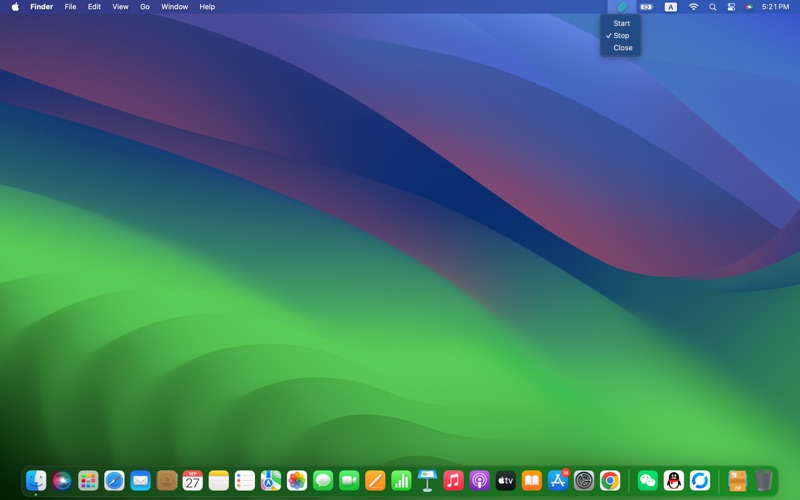Open the Window menu

tap(174, 7)
